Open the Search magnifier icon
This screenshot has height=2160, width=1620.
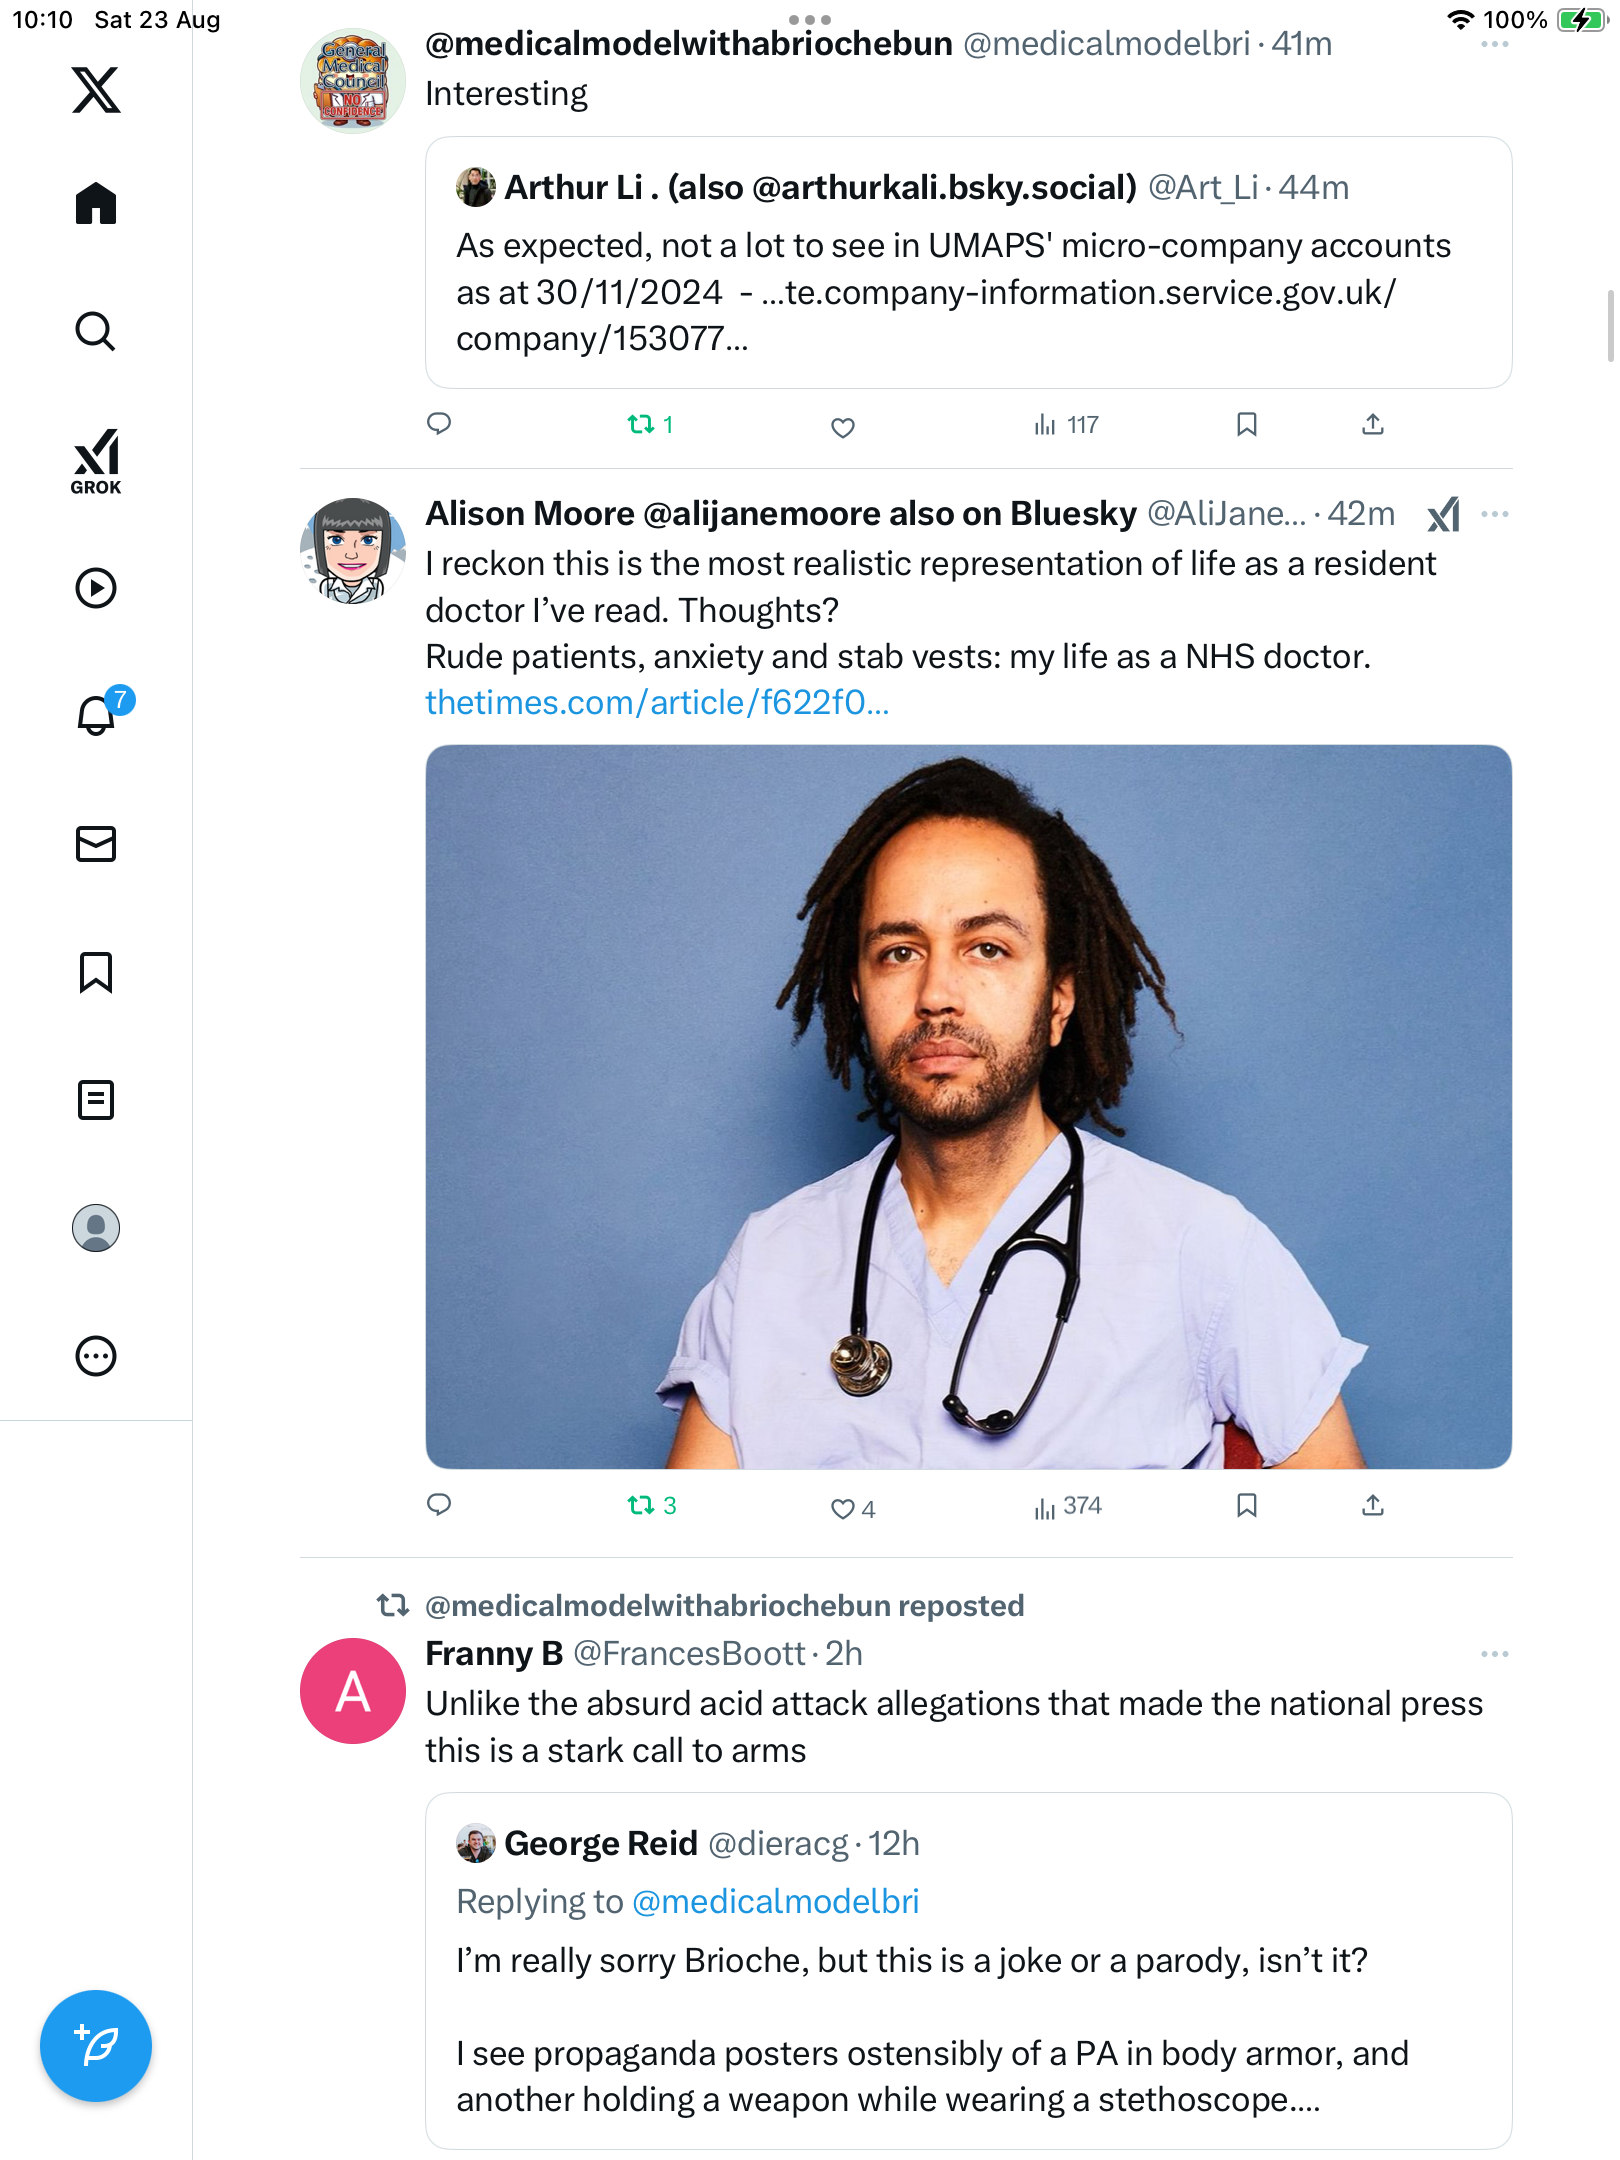tap(96, 331)
